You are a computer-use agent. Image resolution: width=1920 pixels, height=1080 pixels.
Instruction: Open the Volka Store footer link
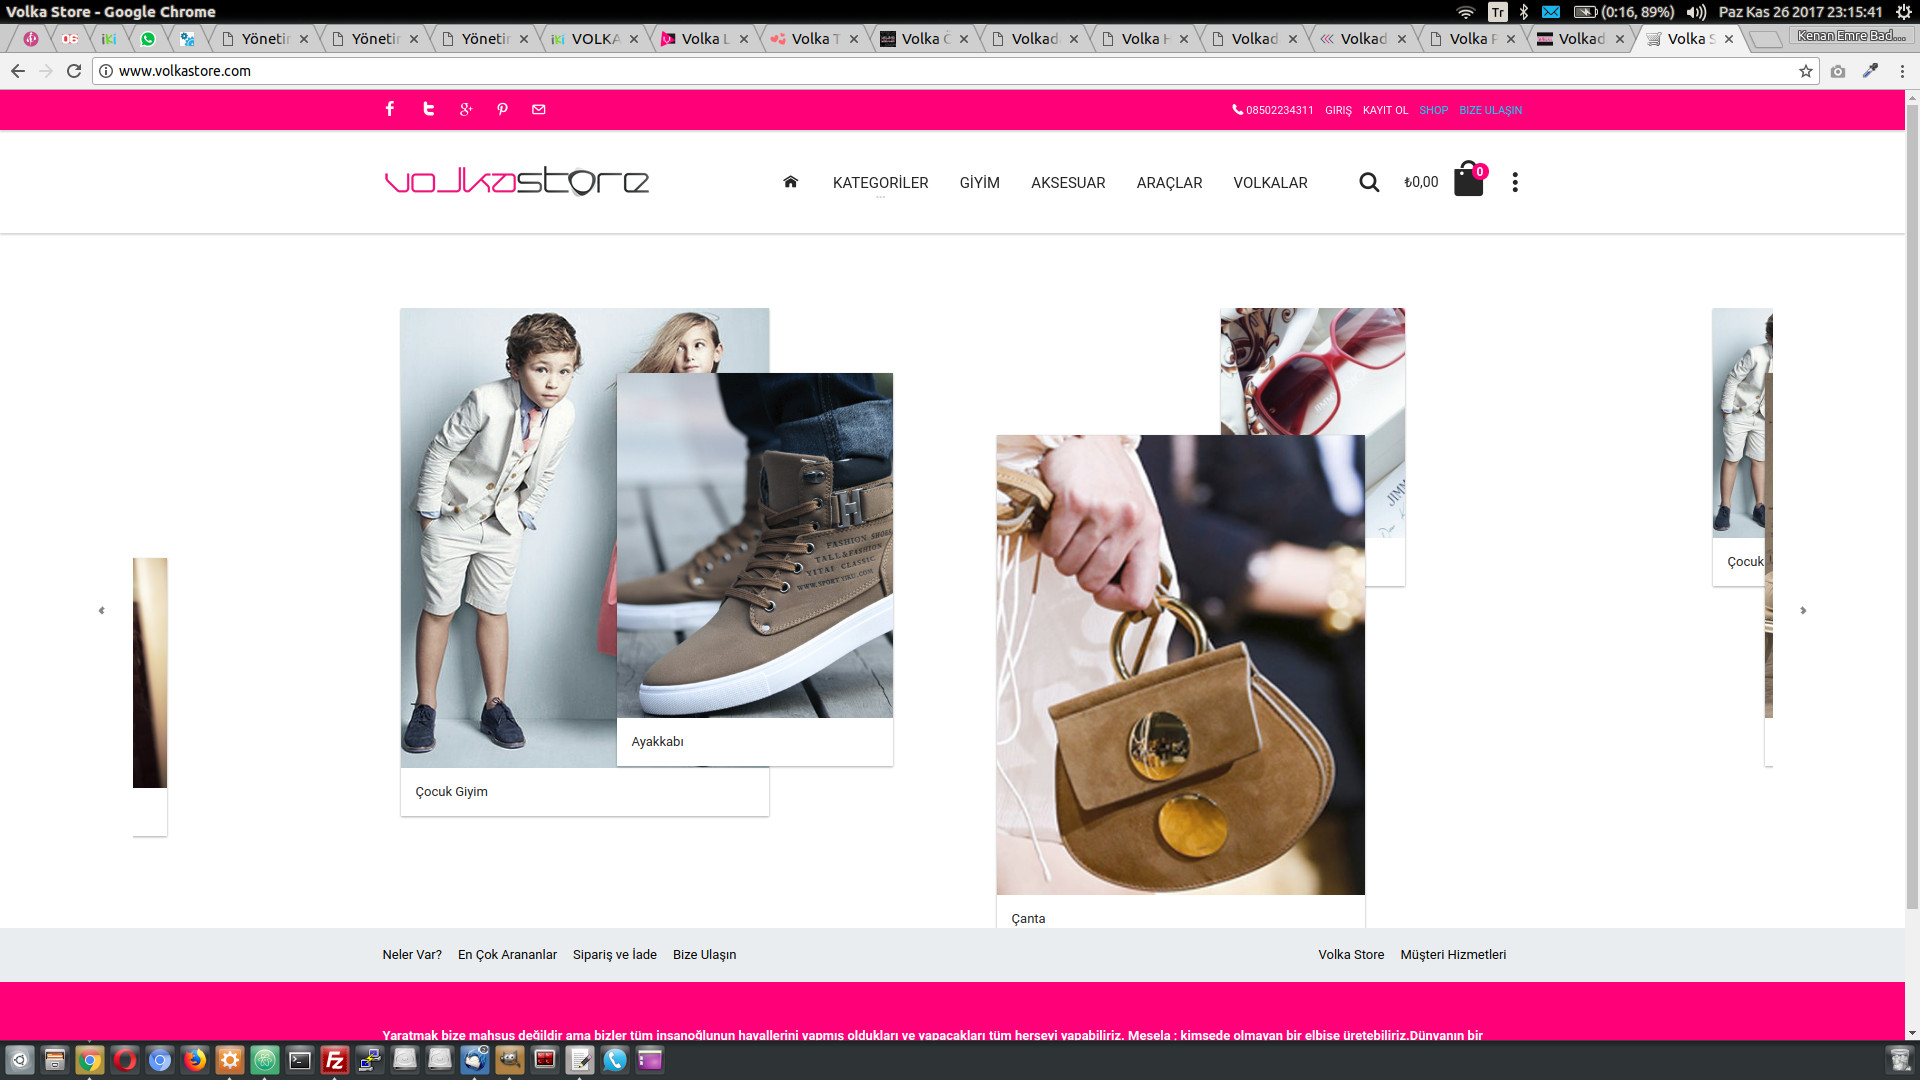(x=1351, y=955)
